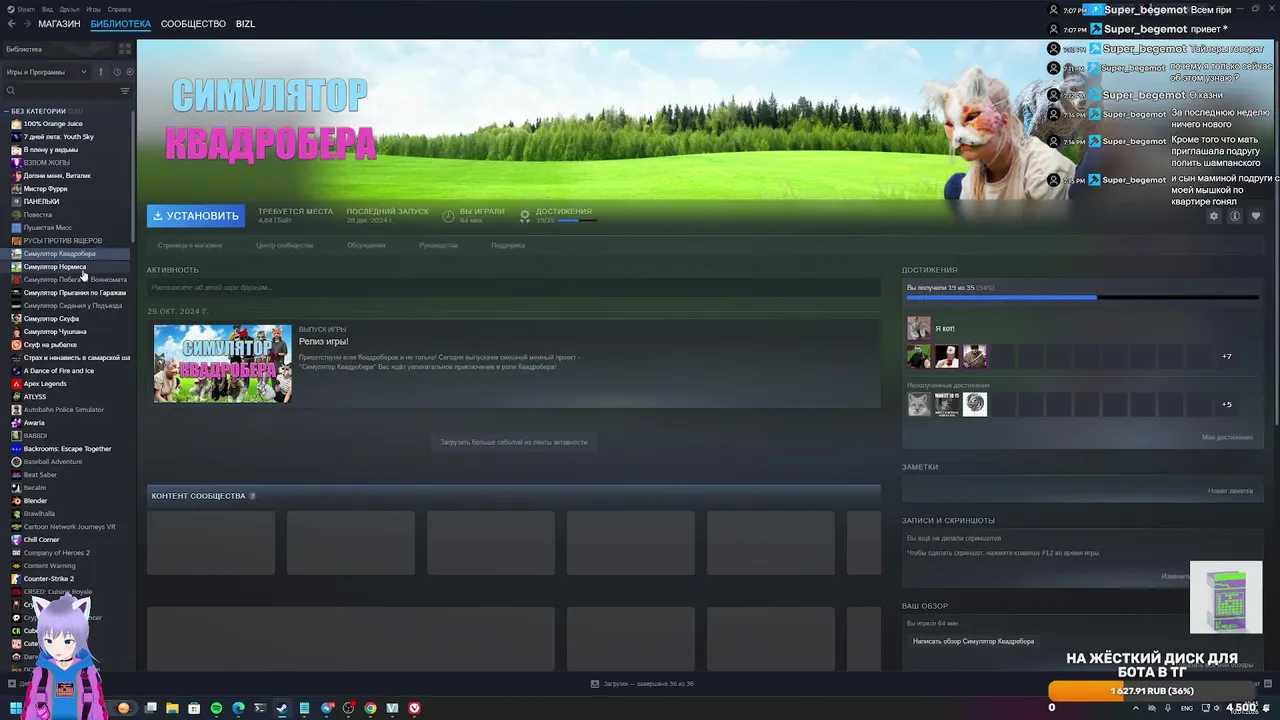
Task: Open the Игры menu
Action: 94,9
